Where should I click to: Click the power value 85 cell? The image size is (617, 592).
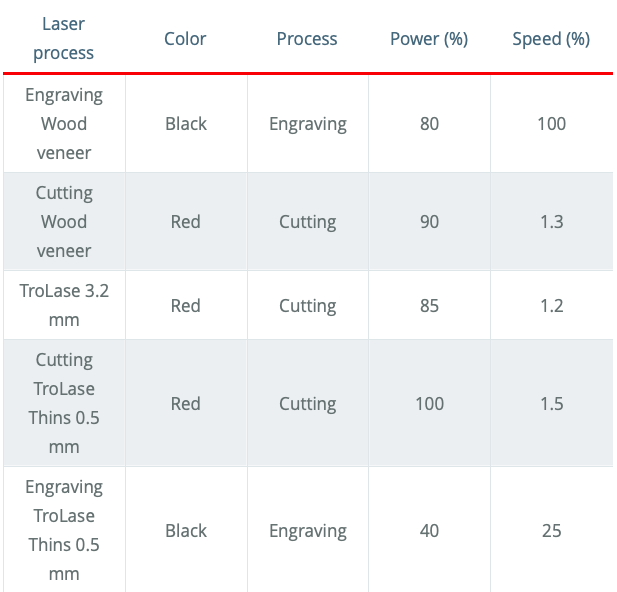(429, 306)
